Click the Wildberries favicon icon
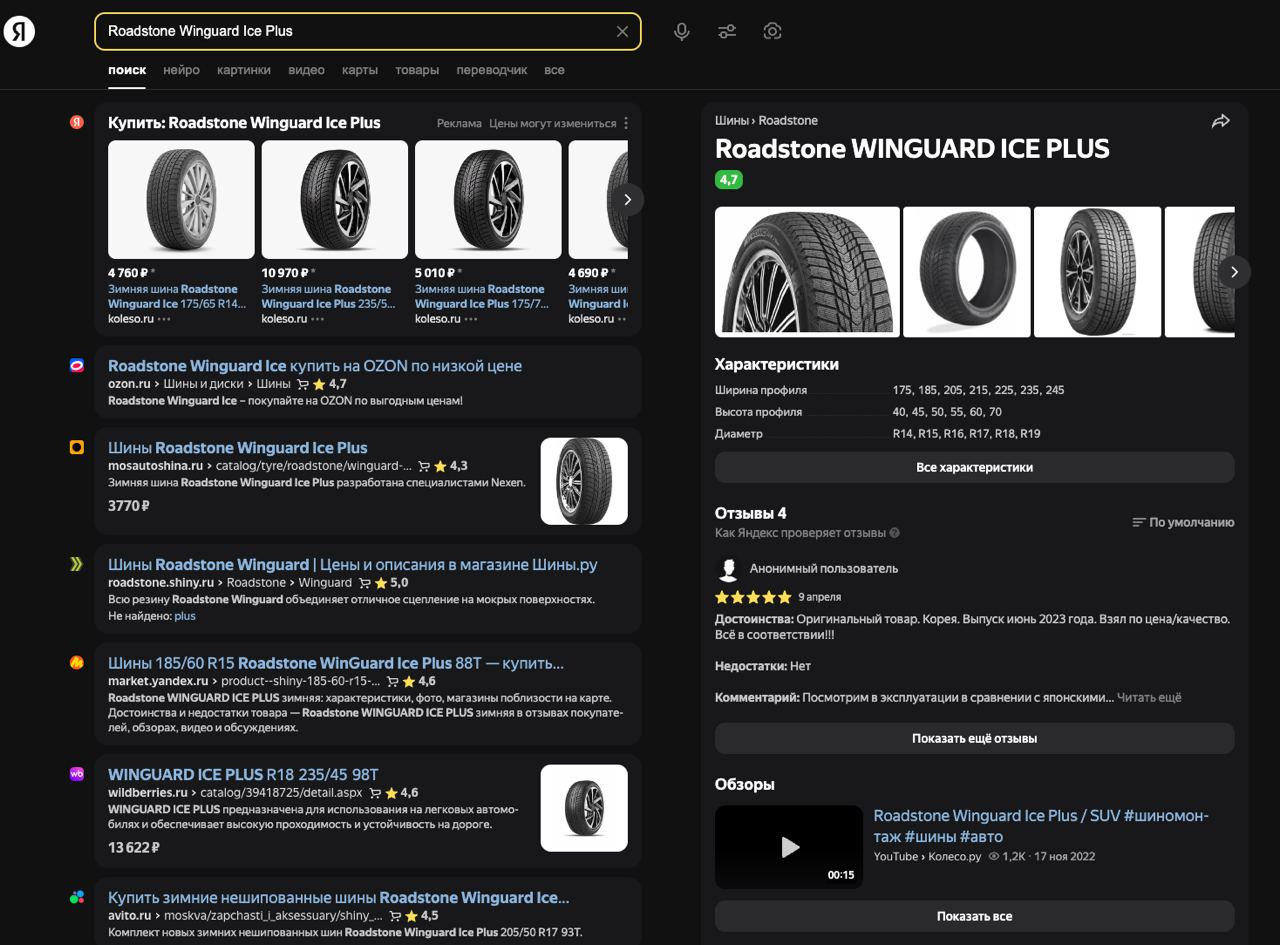The width and height of the screenshot is (1280, 945). point(77,774)
